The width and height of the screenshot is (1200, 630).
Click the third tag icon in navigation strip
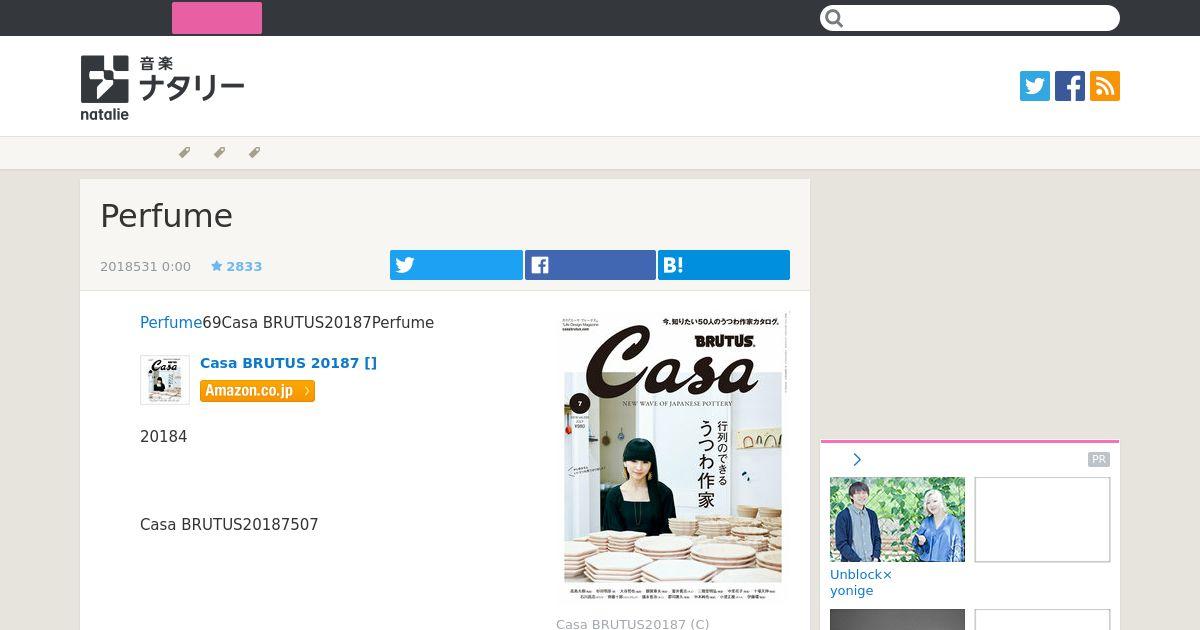(x=254, y=153)
